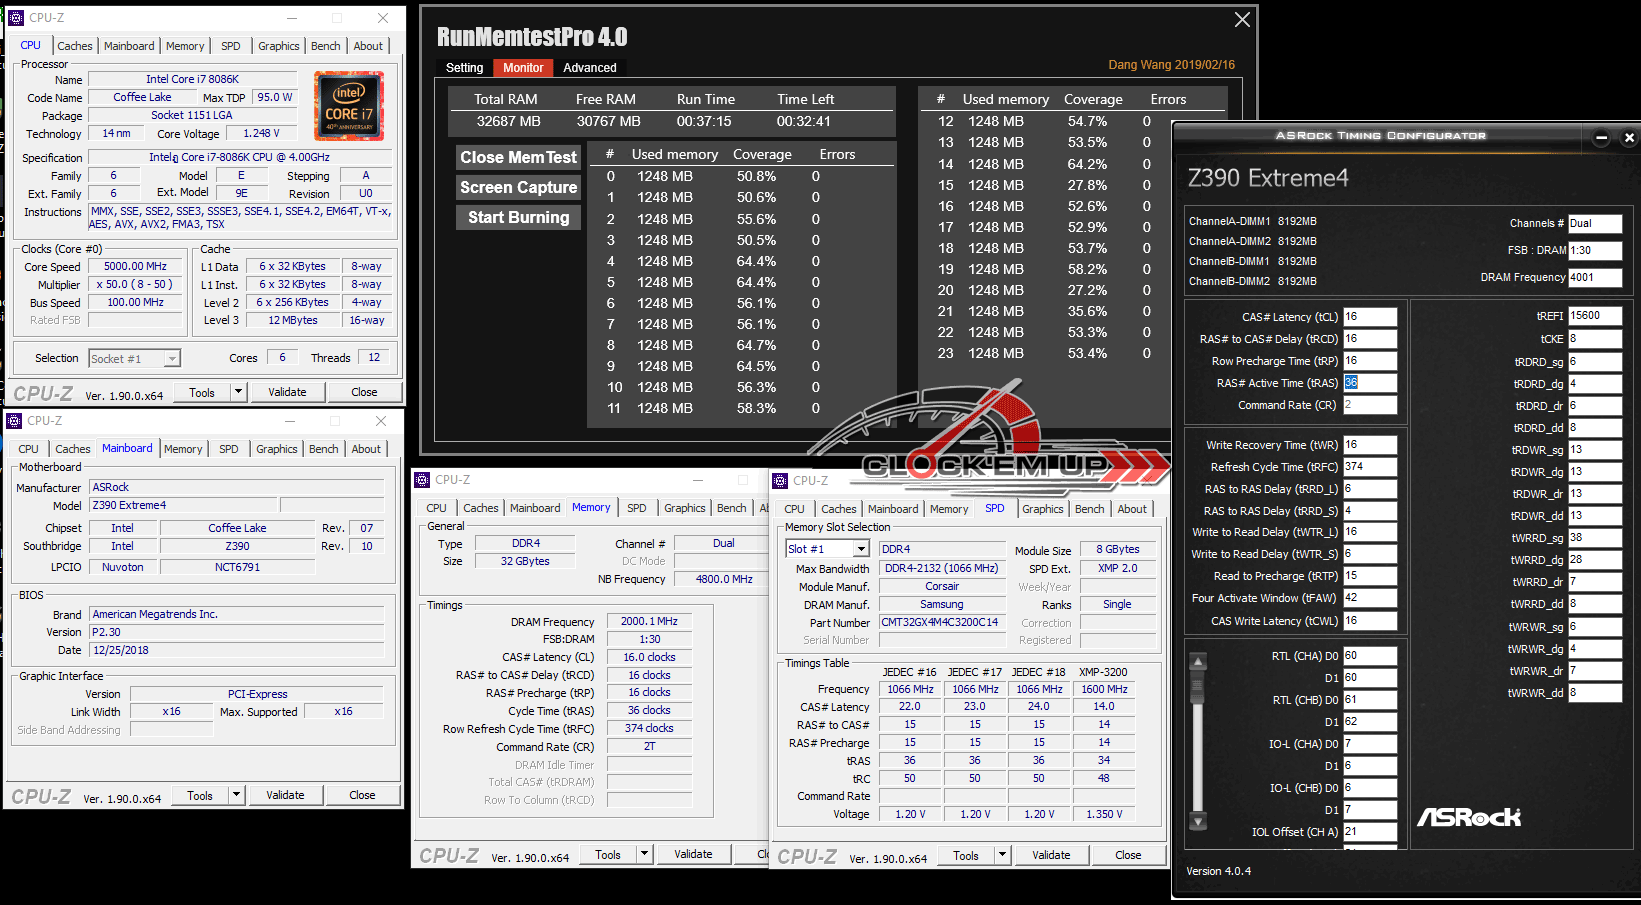This screenshot has height=905, width=1641.
Task: Switch to Advanced tab in RunMemtestPro
Action: point(589,68)
